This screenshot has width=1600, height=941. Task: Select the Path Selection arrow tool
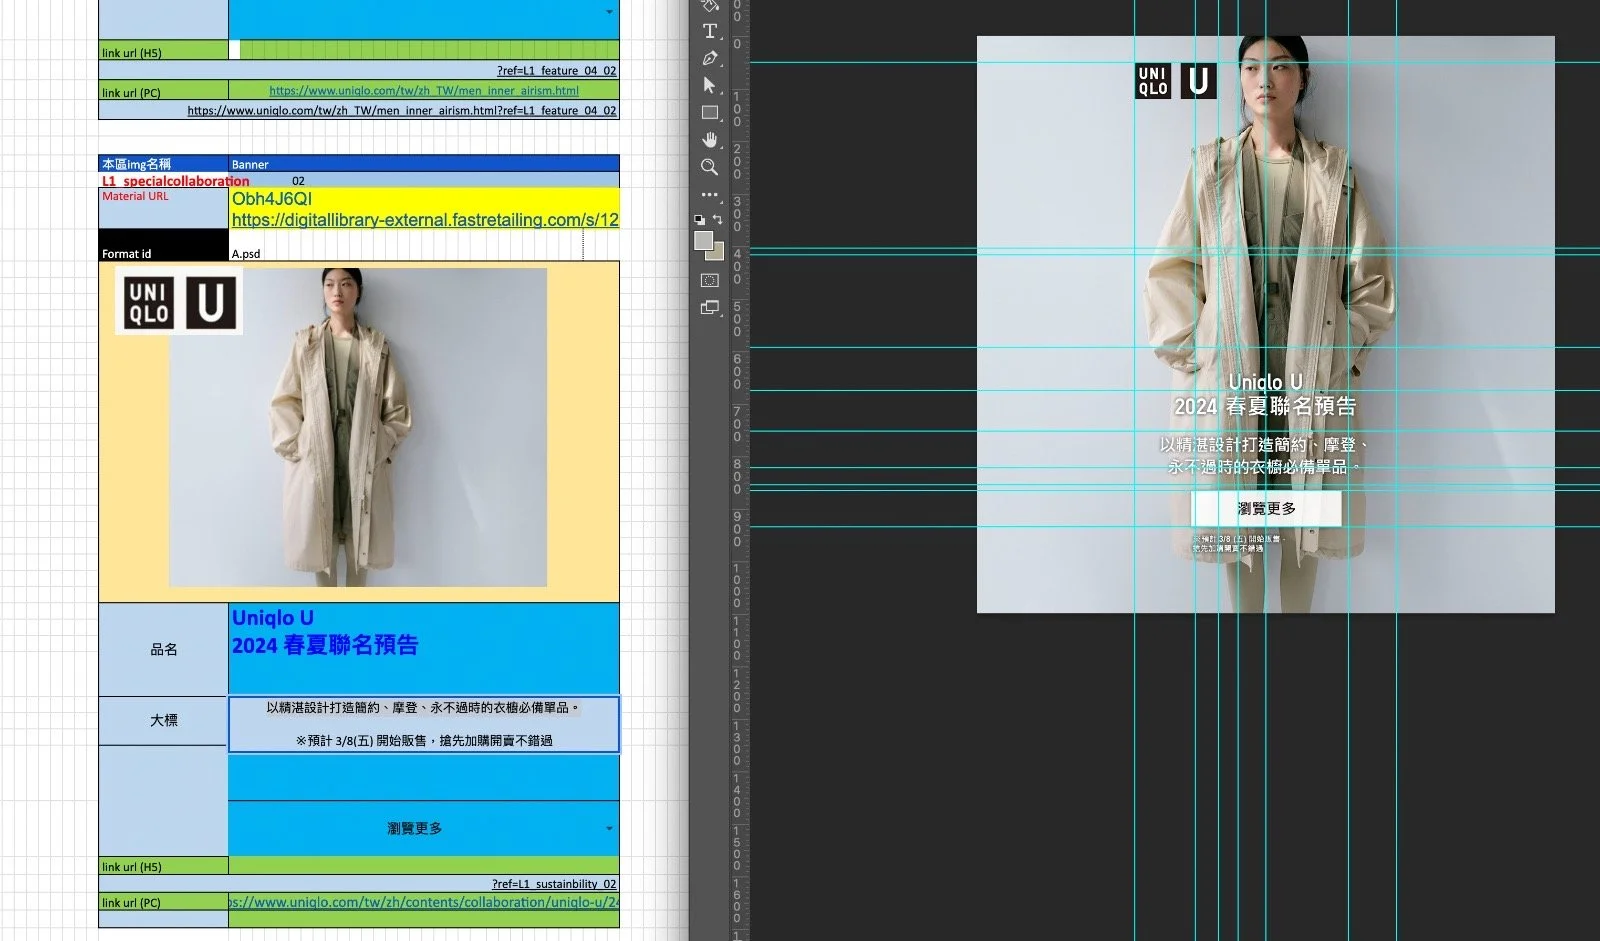pyautogui.click(x=710, y=85)
